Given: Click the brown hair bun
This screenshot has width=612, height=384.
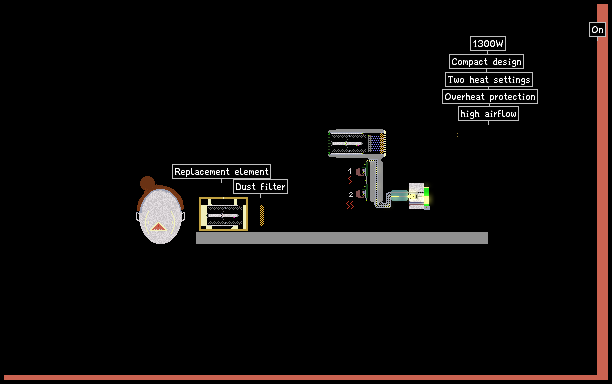Looking at the screenshot, I should click(x=147, y=183).
